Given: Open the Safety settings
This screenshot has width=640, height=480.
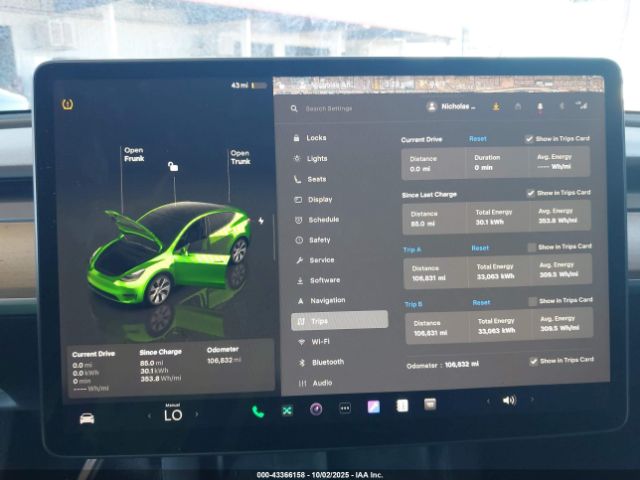Looking at the screenshot, I should [313, 240].
